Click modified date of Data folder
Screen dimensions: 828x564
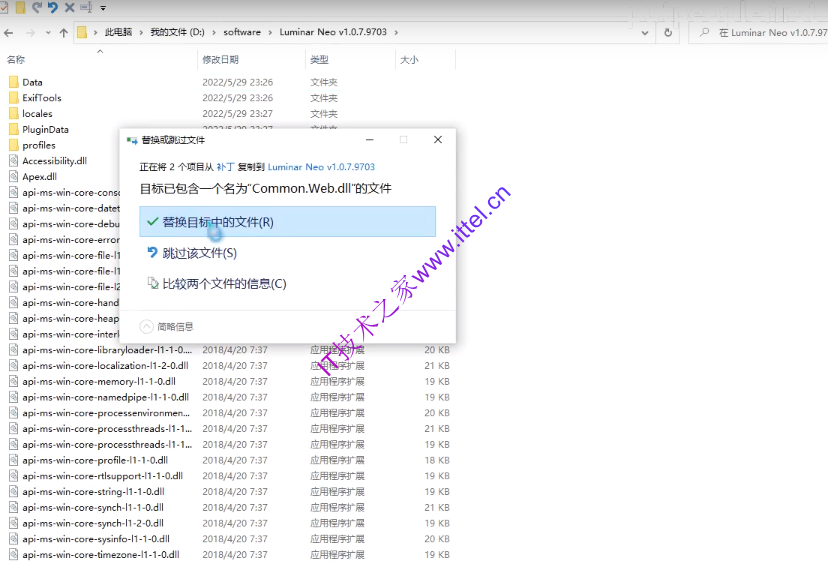(238, 82)
